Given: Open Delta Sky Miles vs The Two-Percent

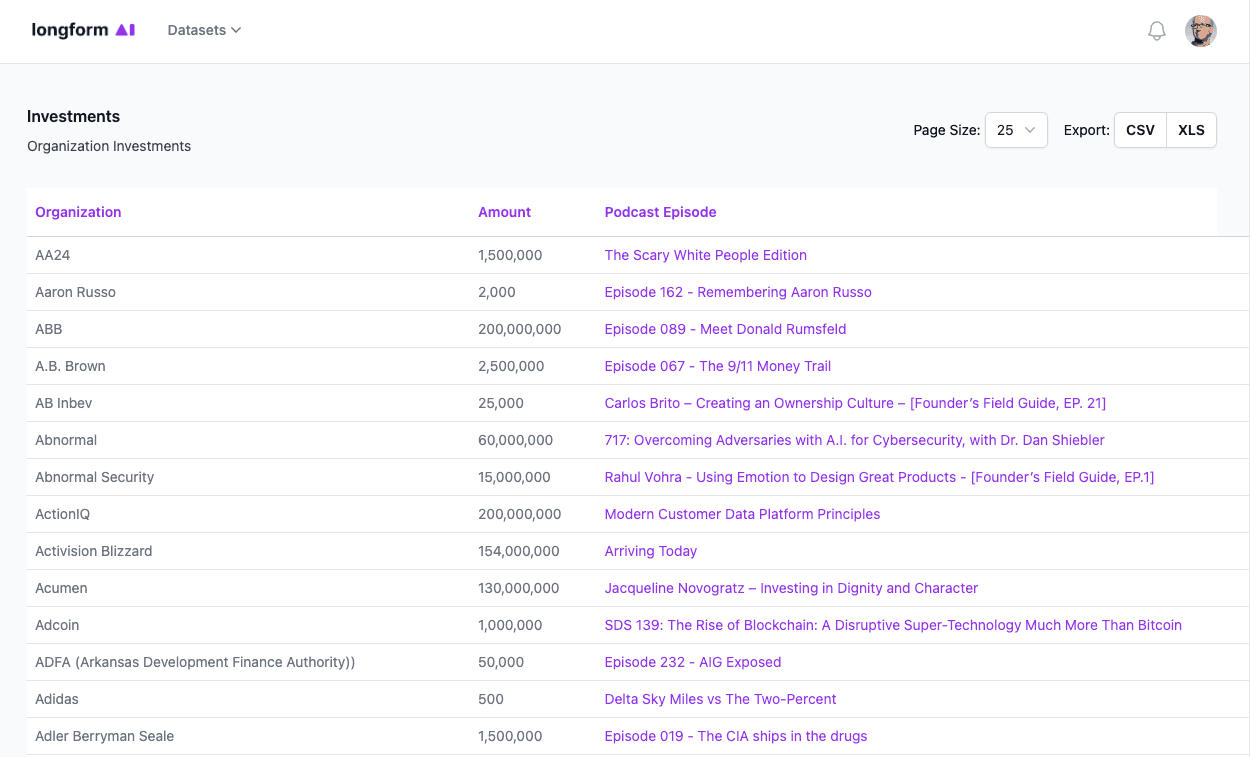Looking at the screenshot, I should coord(720,699).
